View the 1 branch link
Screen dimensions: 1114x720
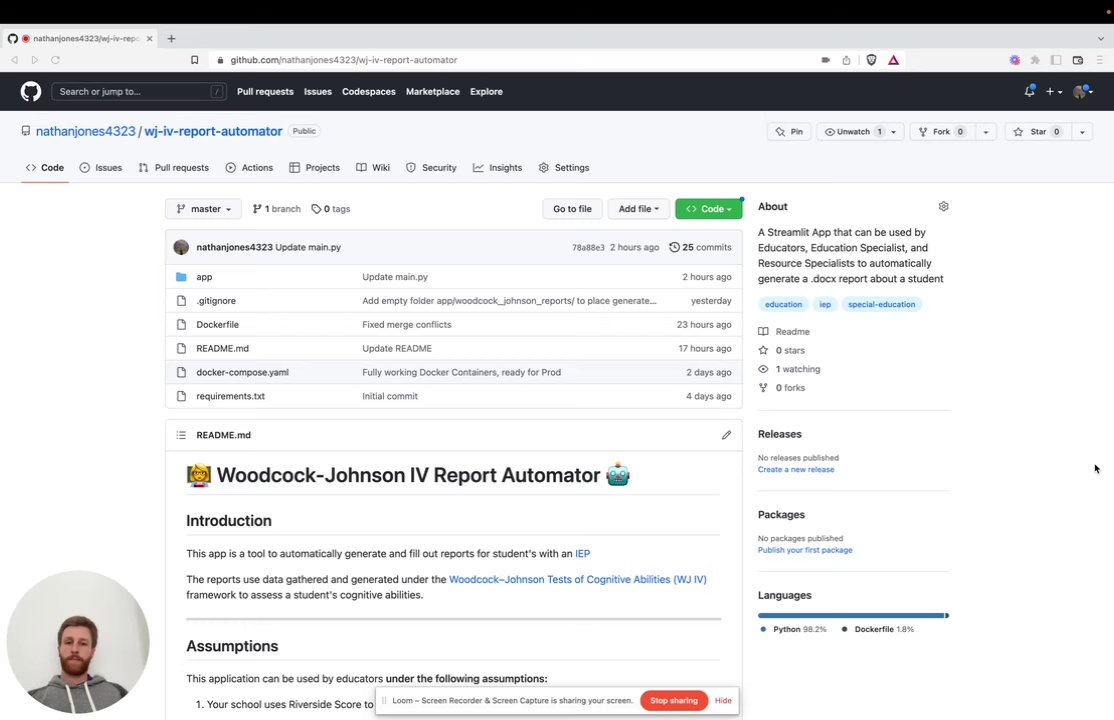click(x=276, y=209)
